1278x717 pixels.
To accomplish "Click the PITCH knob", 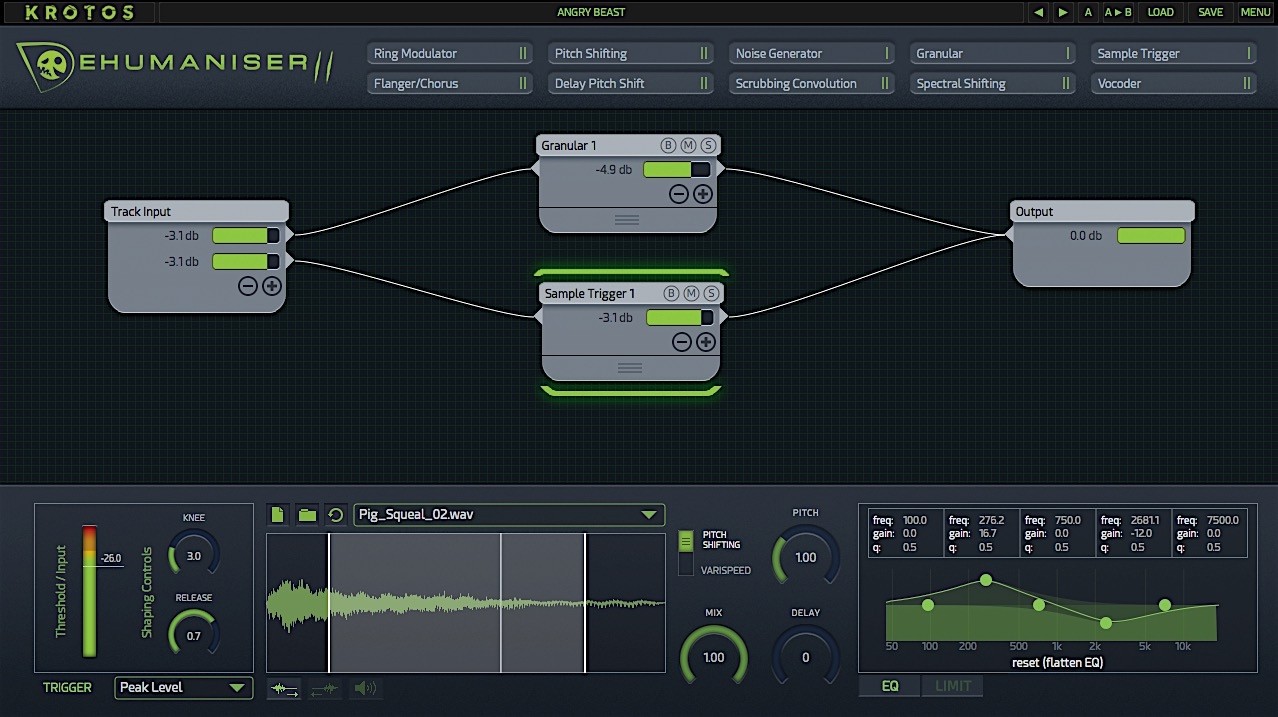I will click(x=805, y=557).
